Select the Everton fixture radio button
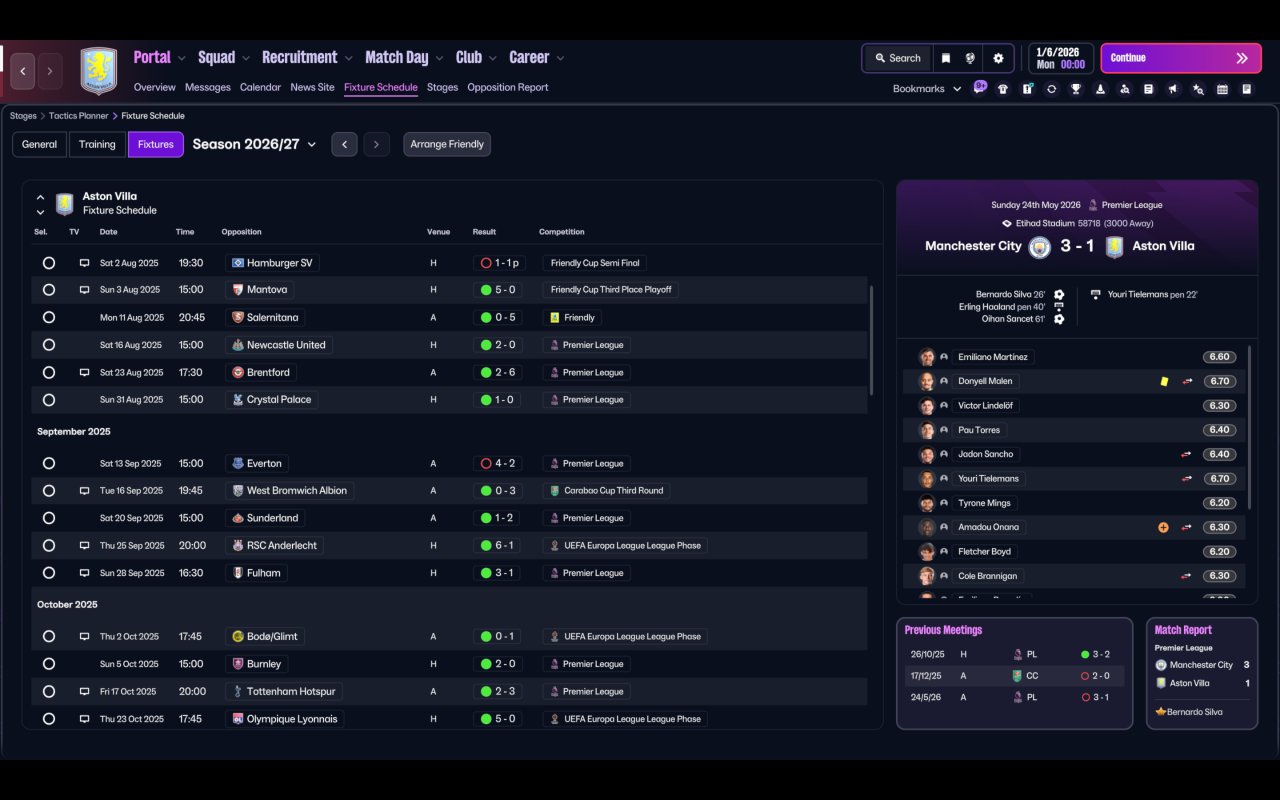This screenshot has height=800, width=1280. click(49, 464)
